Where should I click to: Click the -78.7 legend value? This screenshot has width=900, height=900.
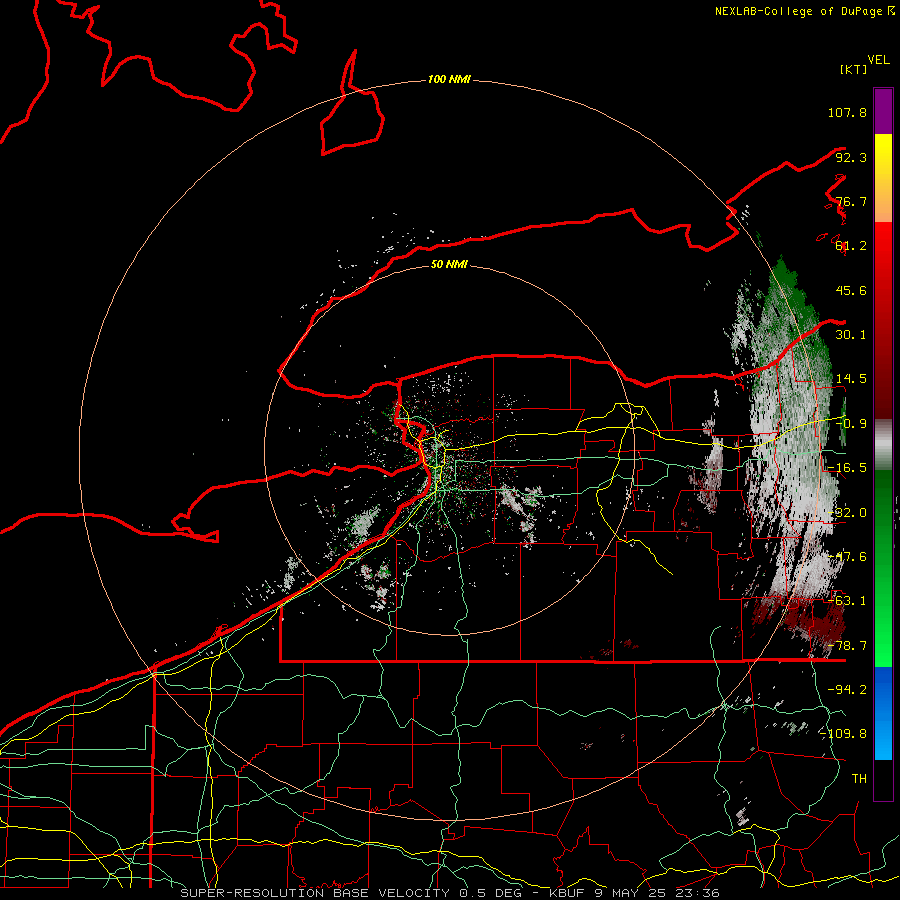point(847,646)
